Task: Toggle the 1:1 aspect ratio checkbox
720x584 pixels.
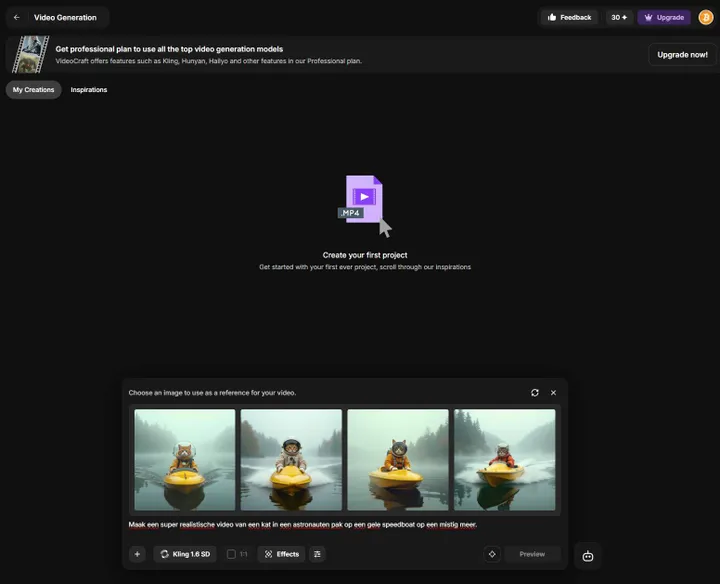Action: [x=231, y=554]
